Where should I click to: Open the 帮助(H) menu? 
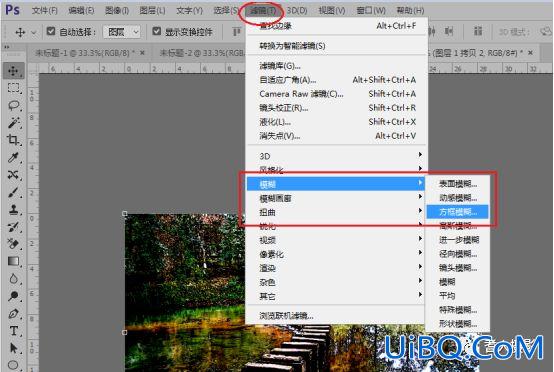click(x=410, y=11)
